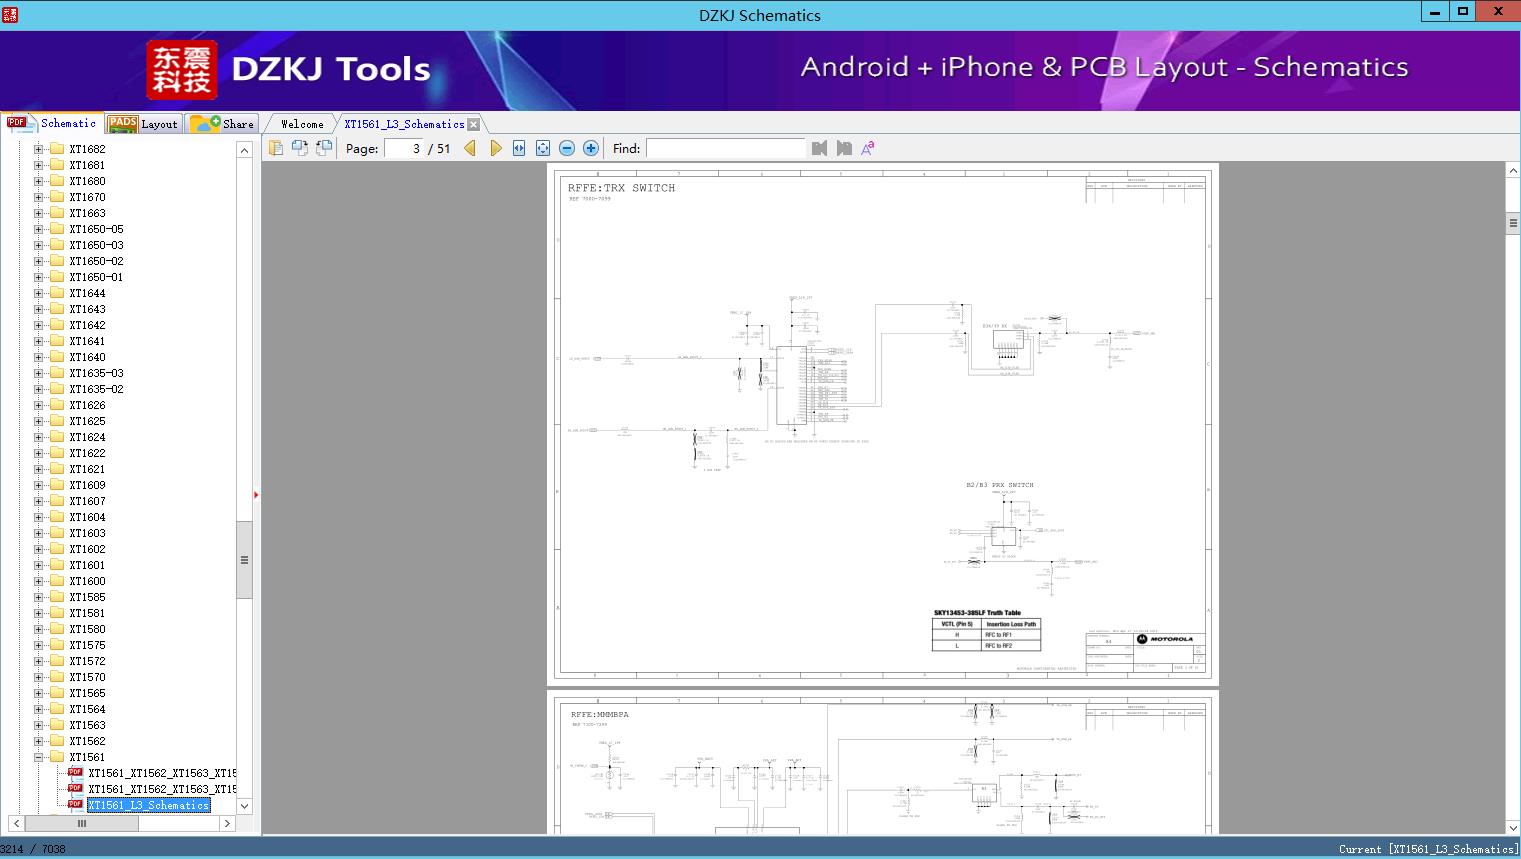This screenshot has height=859, width=1521.
Task: Select XT1561_L3_Schematics file in tree
Action: (148, 805)
